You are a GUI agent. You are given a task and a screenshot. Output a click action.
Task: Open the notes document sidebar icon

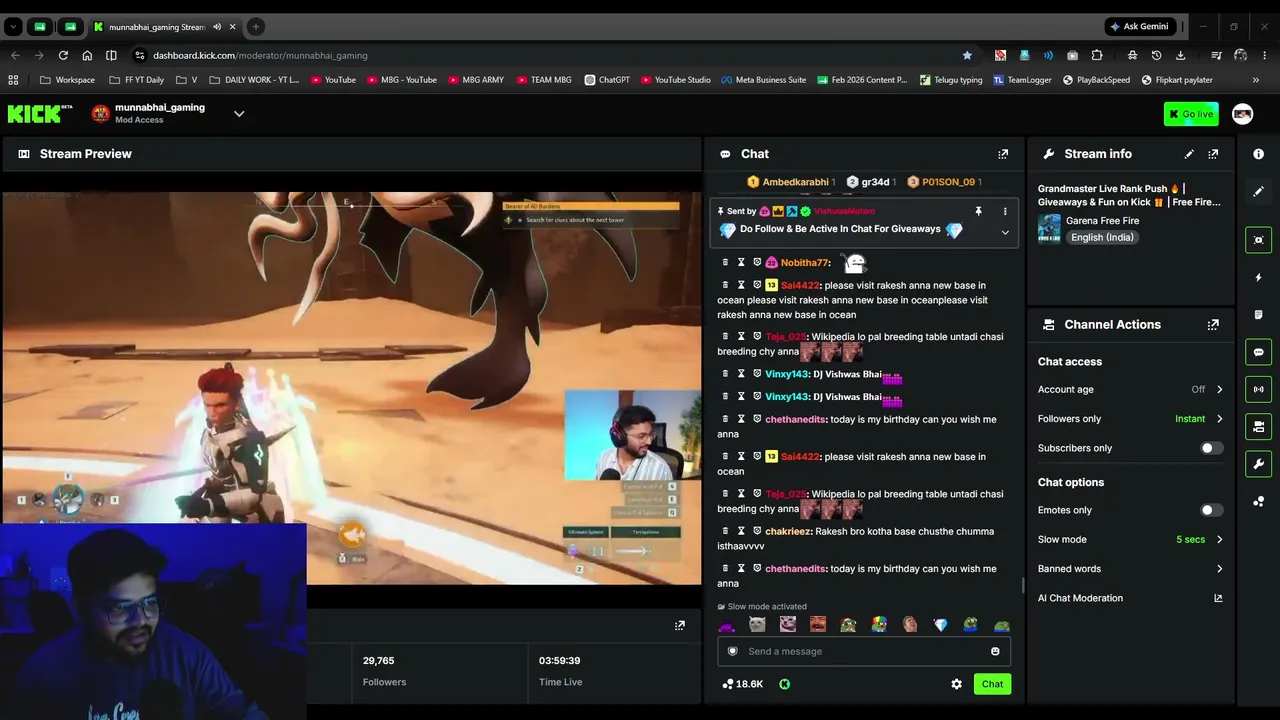point(1258,315)
